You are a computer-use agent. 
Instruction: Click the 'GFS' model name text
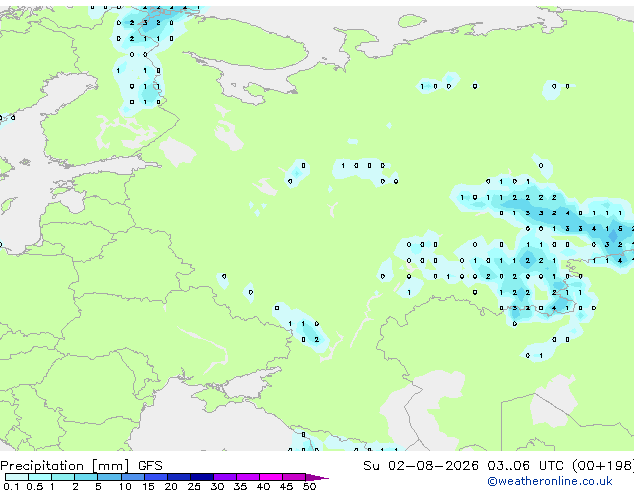point(150,466)
